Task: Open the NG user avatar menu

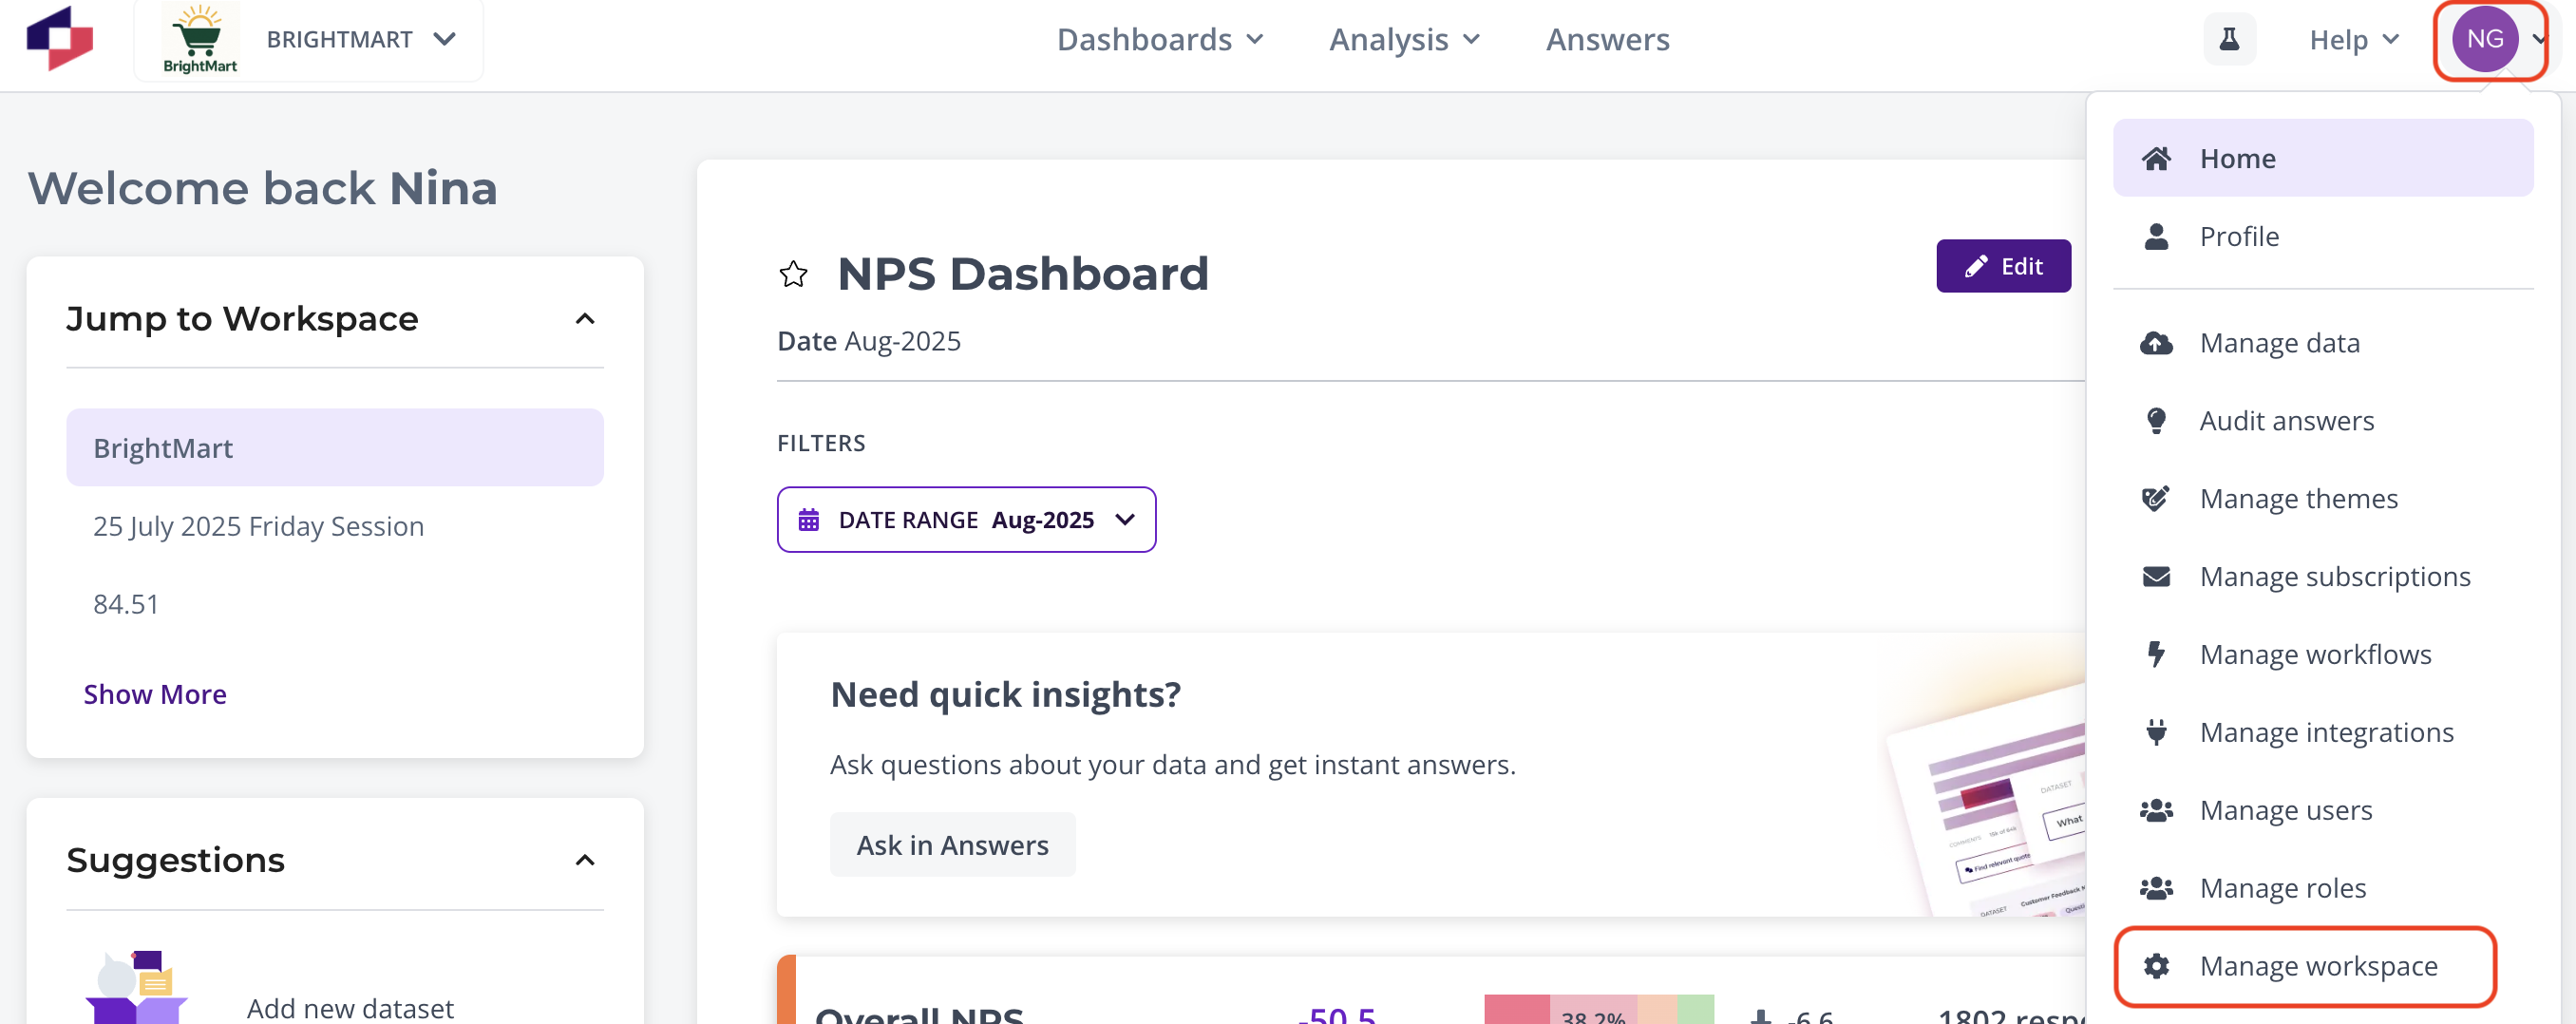Action: coord(2486,39)
